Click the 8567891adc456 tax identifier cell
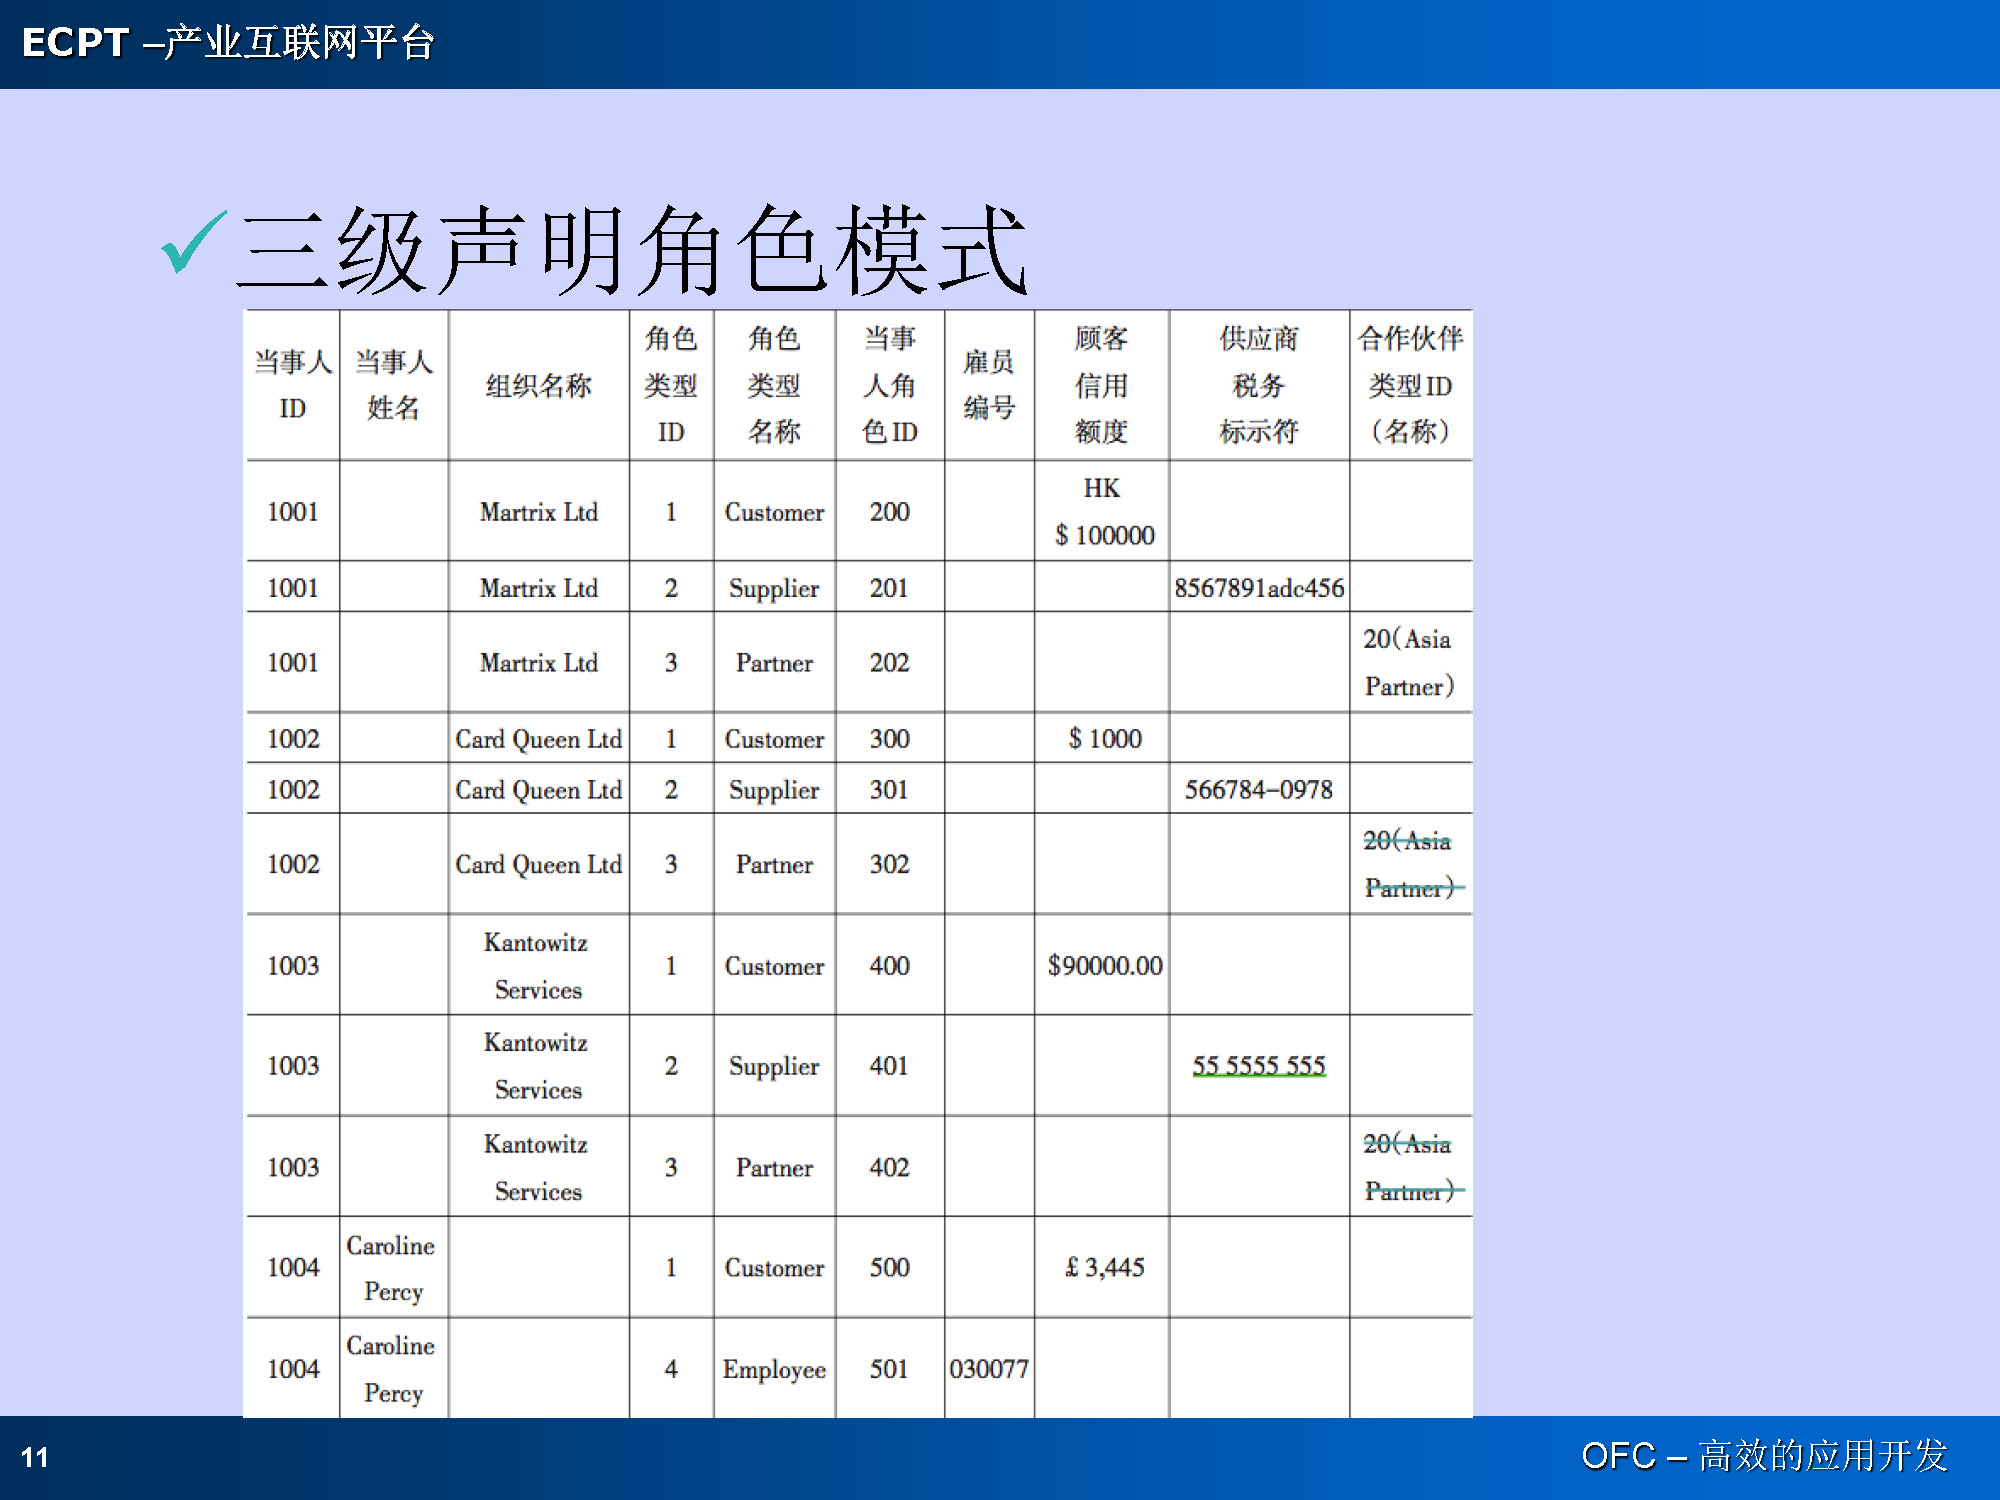Screen dimensions: 2000x1500 tap(1258, 588)
